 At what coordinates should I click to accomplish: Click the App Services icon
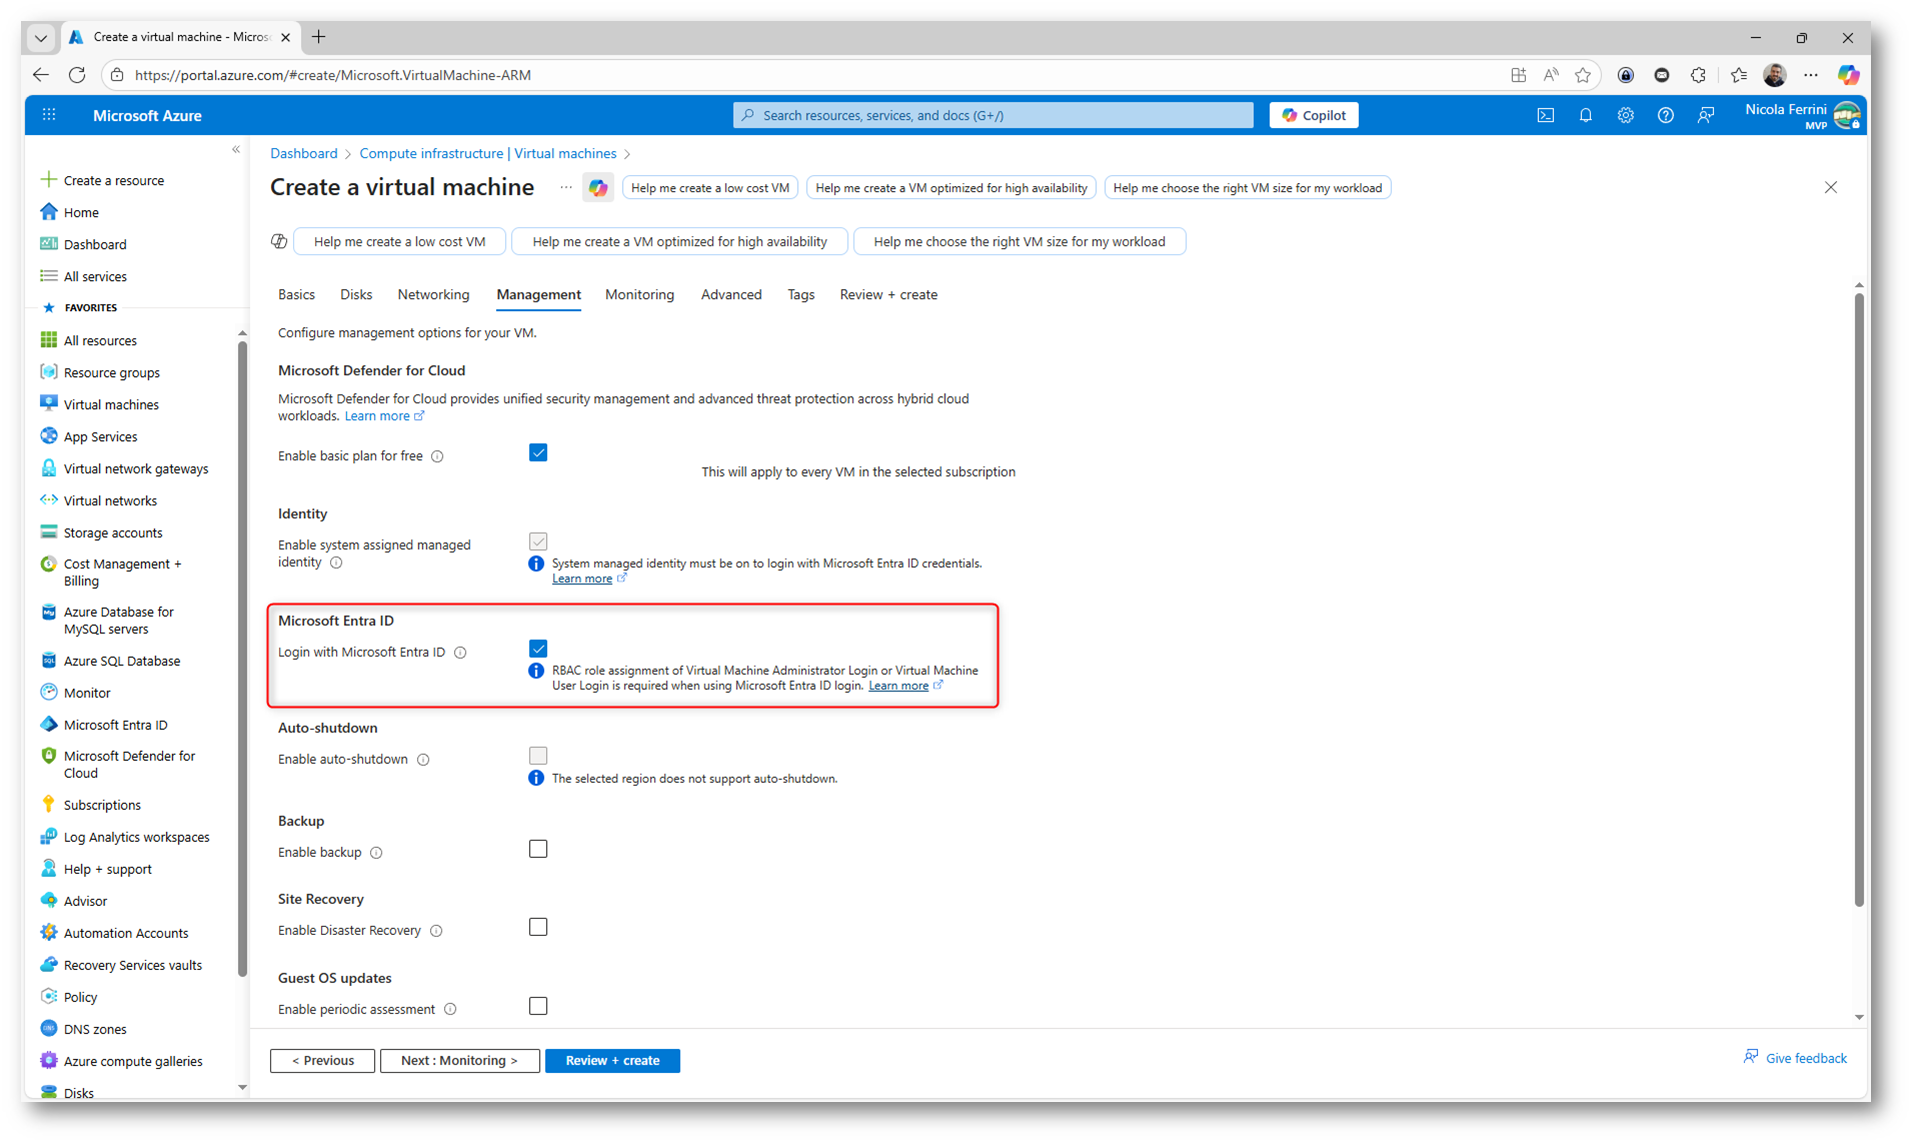point(48,436)
